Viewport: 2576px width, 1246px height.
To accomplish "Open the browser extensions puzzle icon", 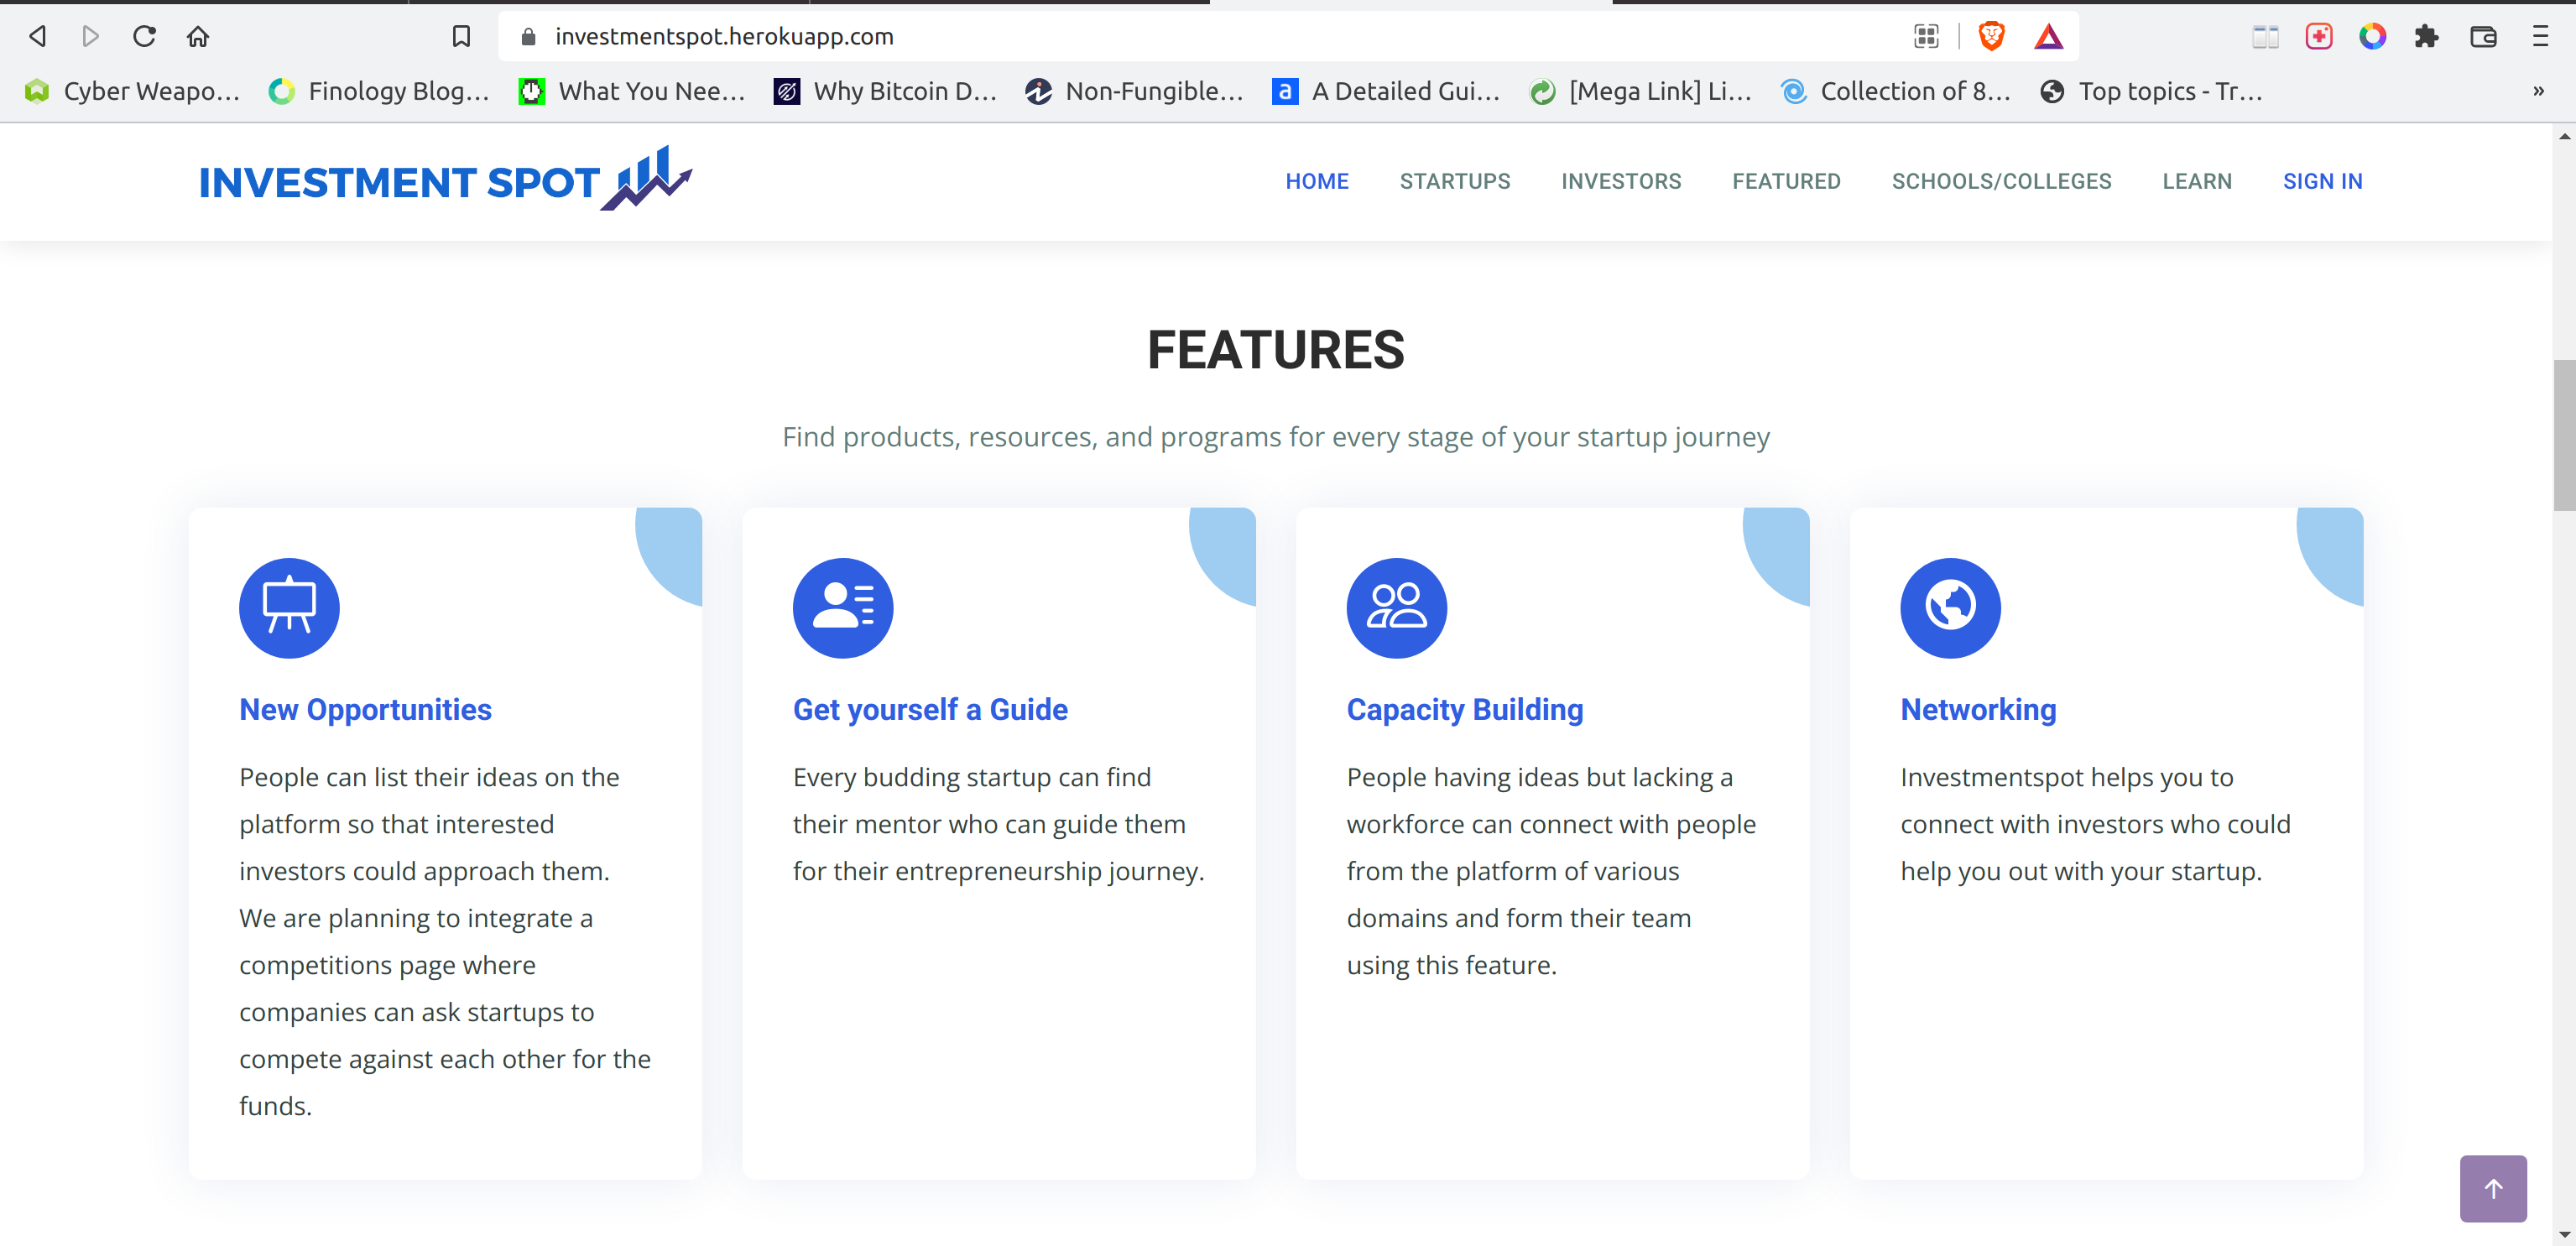I will (x=2426, y=37).
